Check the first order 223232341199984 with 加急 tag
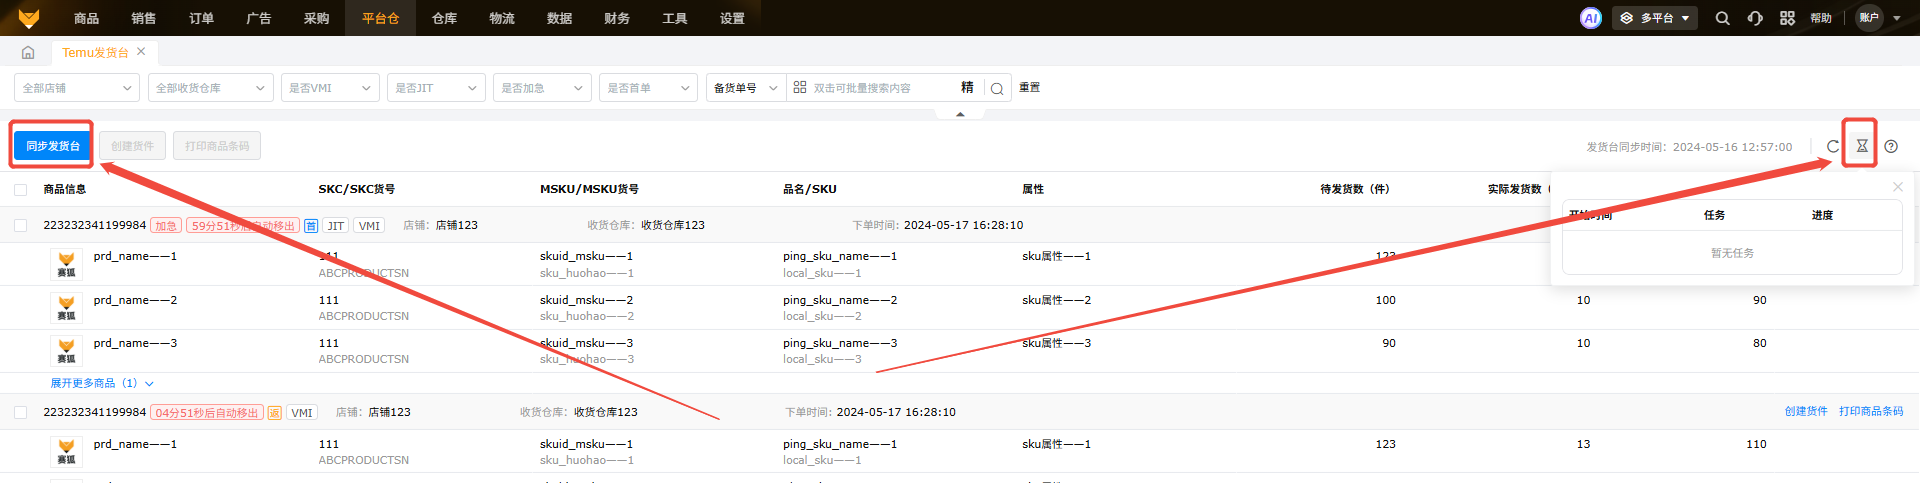The height and width of the screenshot is (483, 1920). 20,226
